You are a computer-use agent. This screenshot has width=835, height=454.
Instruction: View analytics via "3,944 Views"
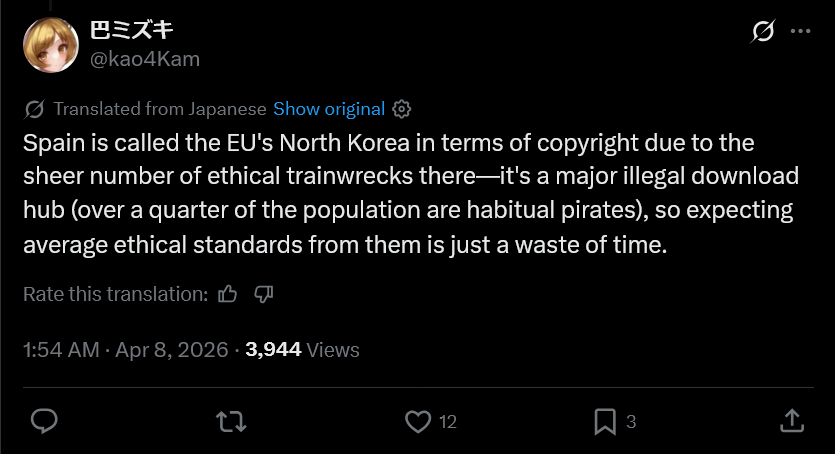(302, 350)
